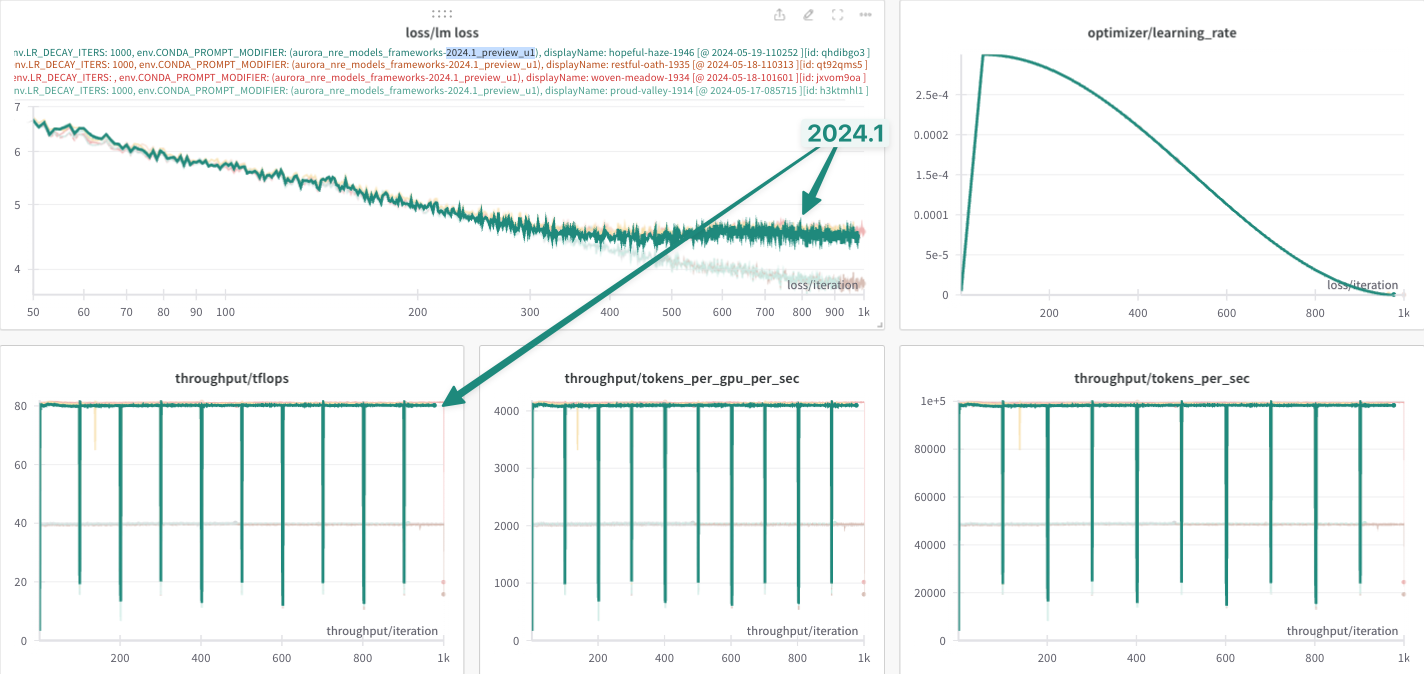1424x674 pixels.
Task: Click the optimizer/learning_rate chart title
Action: tap(1161, 33)
